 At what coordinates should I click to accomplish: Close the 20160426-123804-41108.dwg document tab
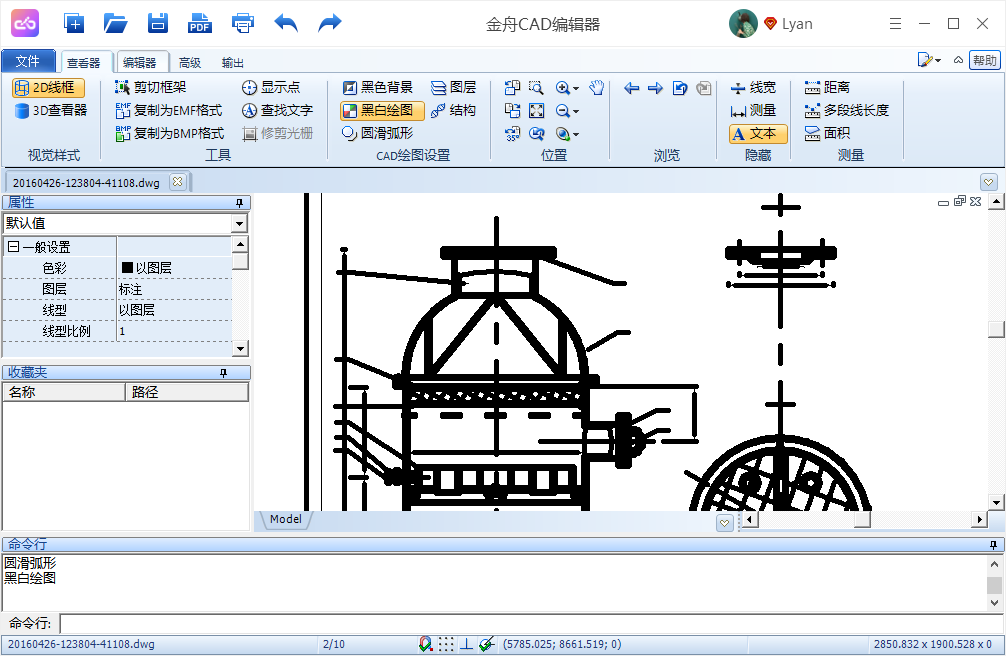pyautogui.click(x=178, y=182)
